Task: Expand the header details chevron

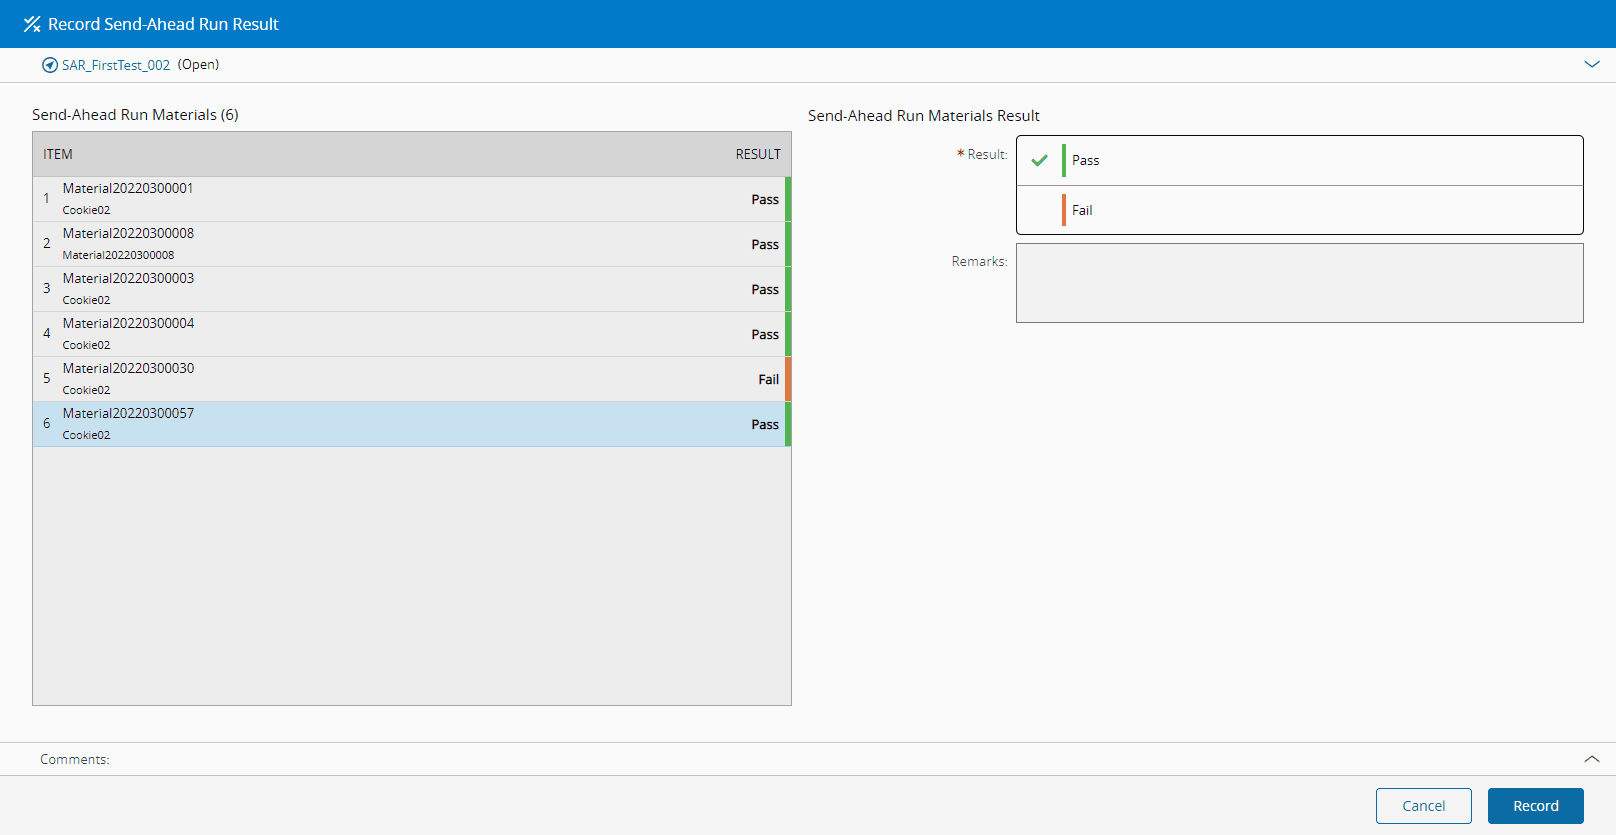Action: [1592, 64]
